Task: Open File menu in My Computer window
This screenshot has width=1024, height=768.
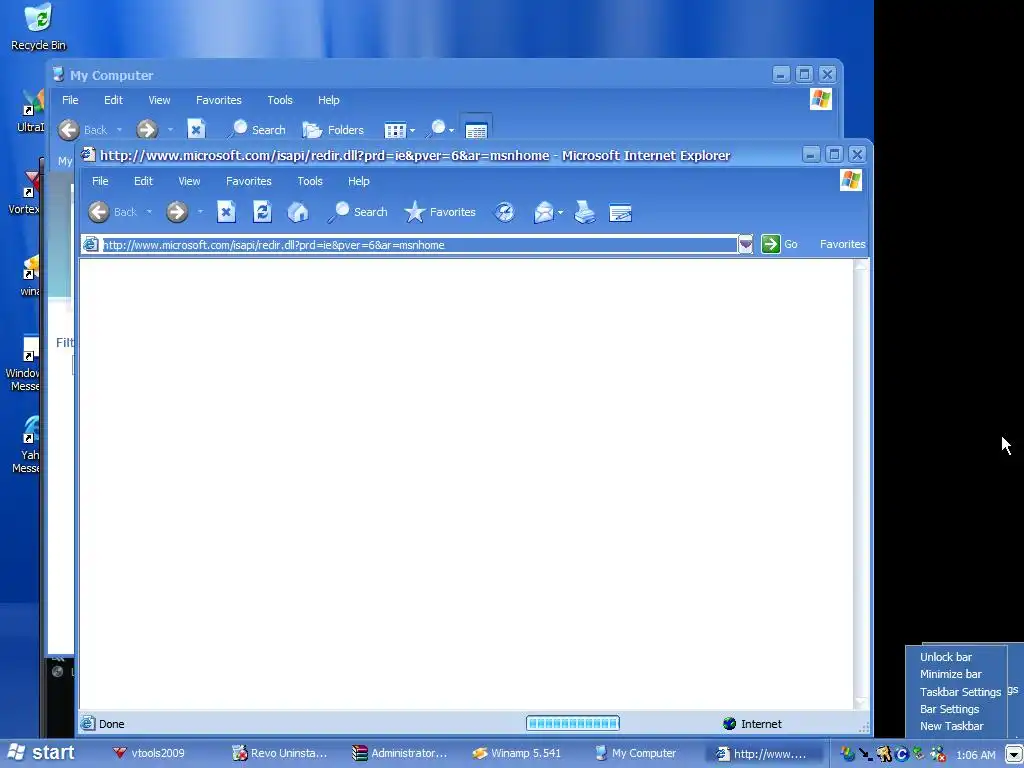Action: (x=70, y=100)
